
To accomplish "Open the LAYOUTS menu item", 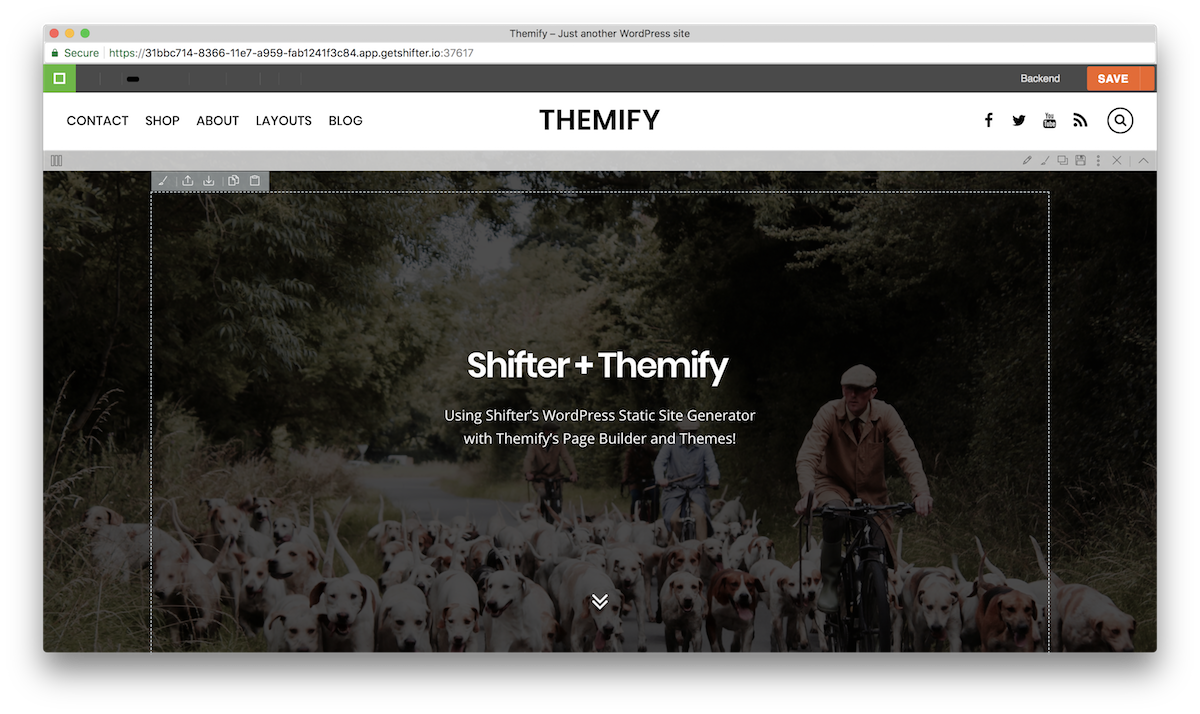I will click(x=284, y=120).
